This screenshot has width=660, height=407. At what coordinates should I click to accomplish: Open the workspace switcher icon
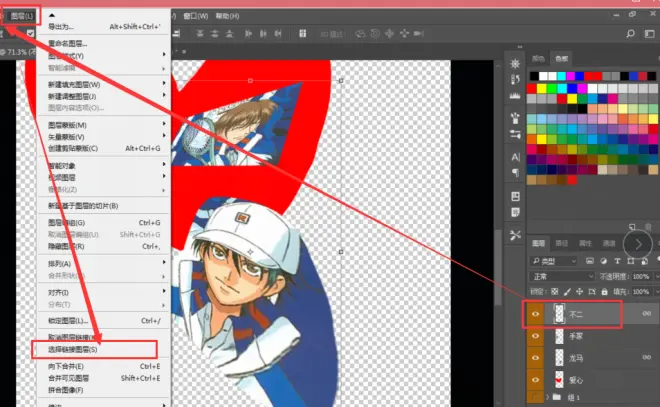point(649,34)
